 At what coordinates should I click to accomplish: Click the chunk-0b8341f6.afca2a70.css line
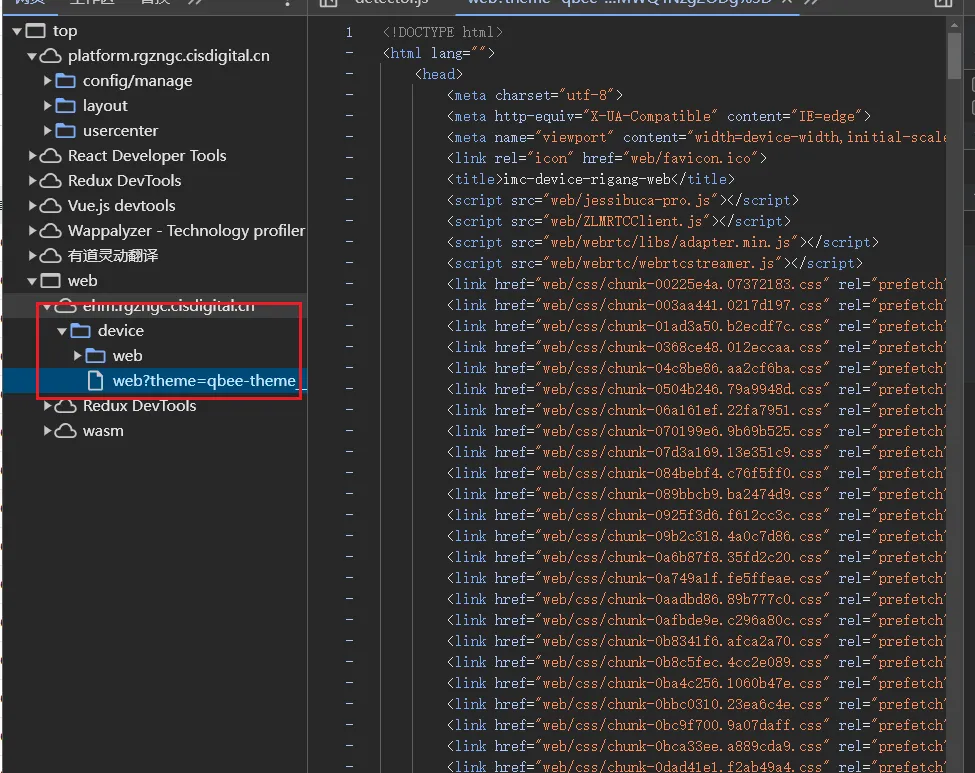[x=696, y=641]
